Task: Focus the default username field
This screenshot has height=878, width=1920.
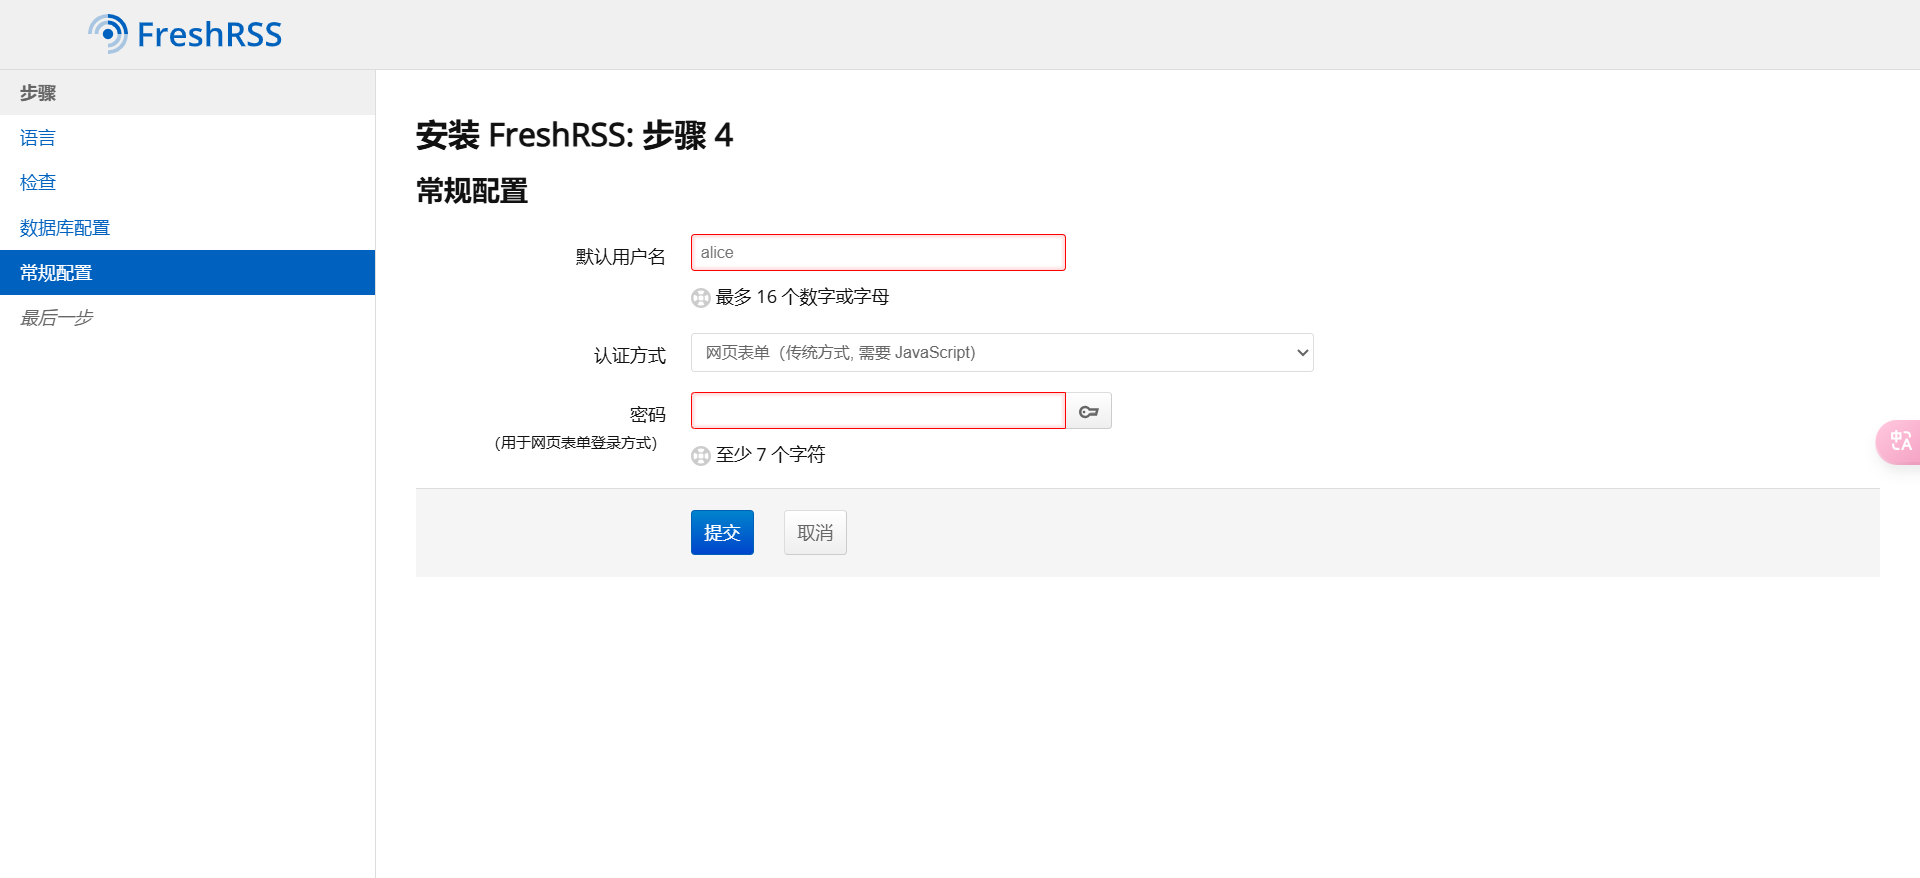Action: click(x=878, y=252)
